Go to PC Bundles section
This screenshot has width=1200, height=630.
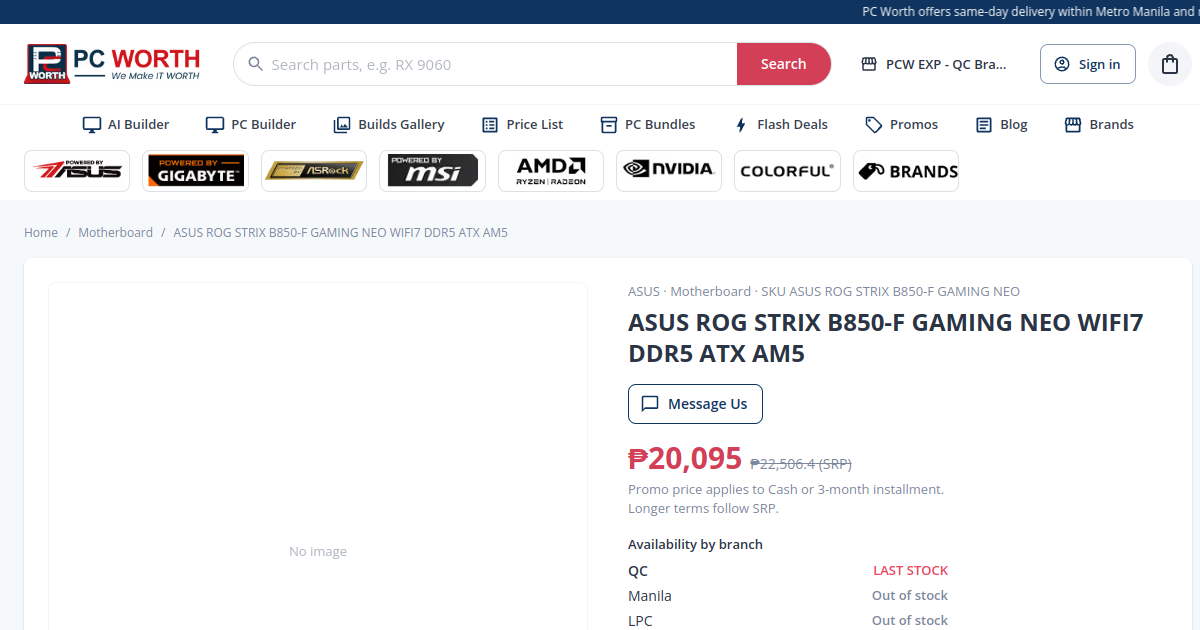point(648,125)
